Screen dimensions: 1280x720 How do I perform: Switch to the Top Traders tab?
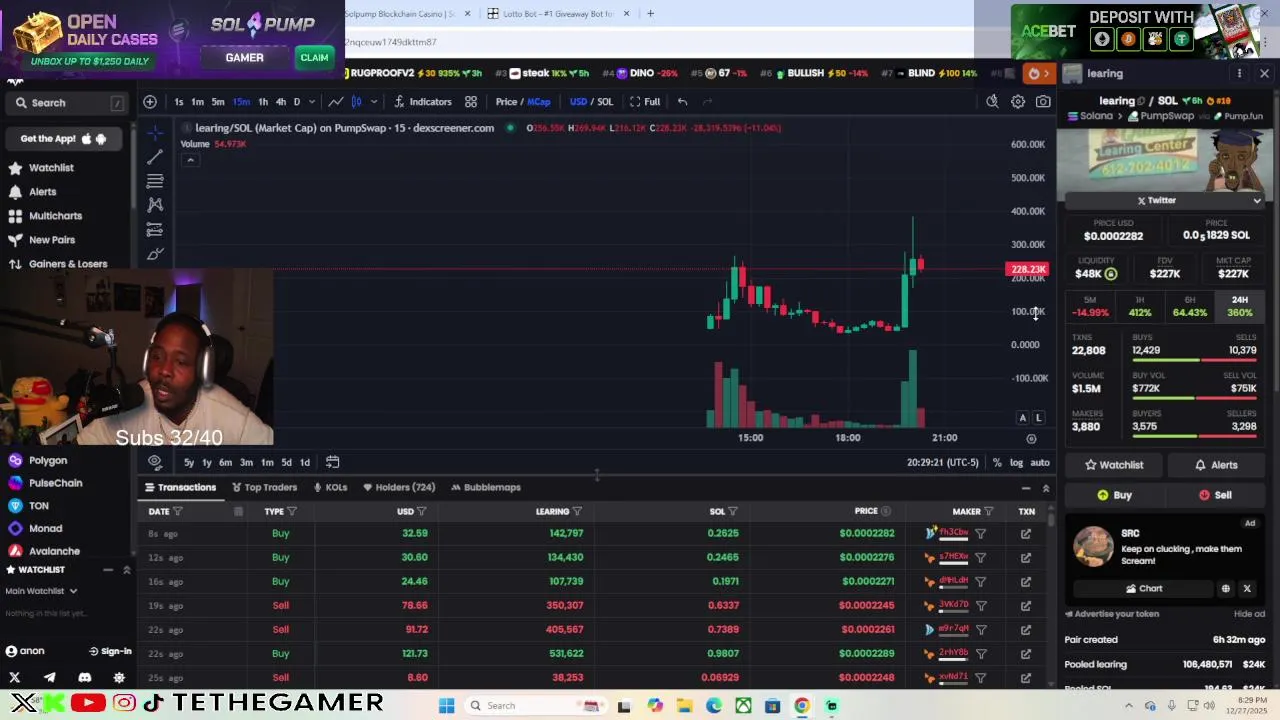pyautogui.click(x=265, y=488)
